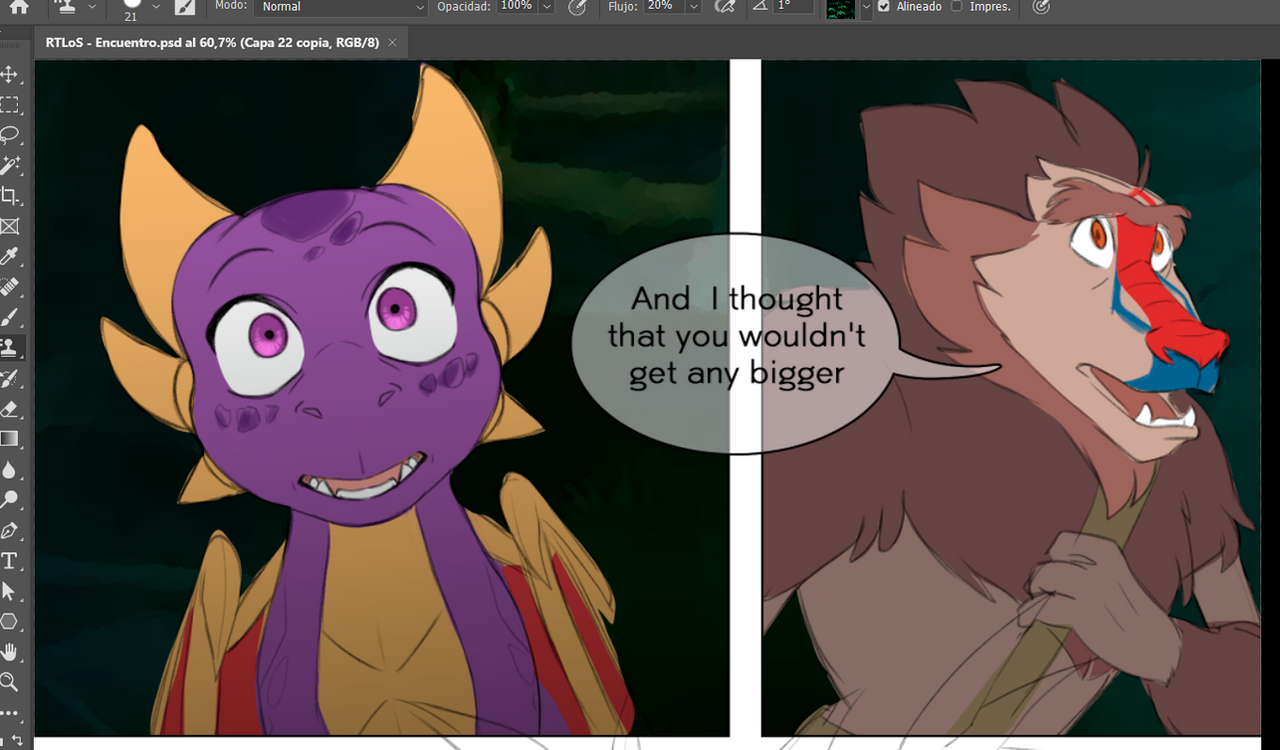Enable airbrush build-up effects icon
1280x750 pixels.
(x=727, y=7)
